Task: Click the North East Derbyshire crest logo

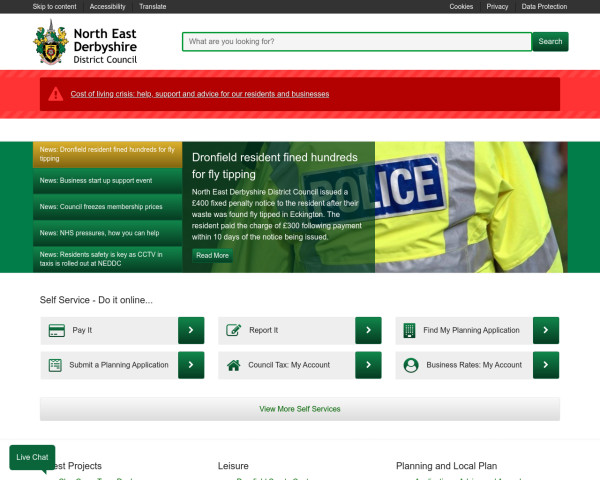Action: tap(51, 42)
